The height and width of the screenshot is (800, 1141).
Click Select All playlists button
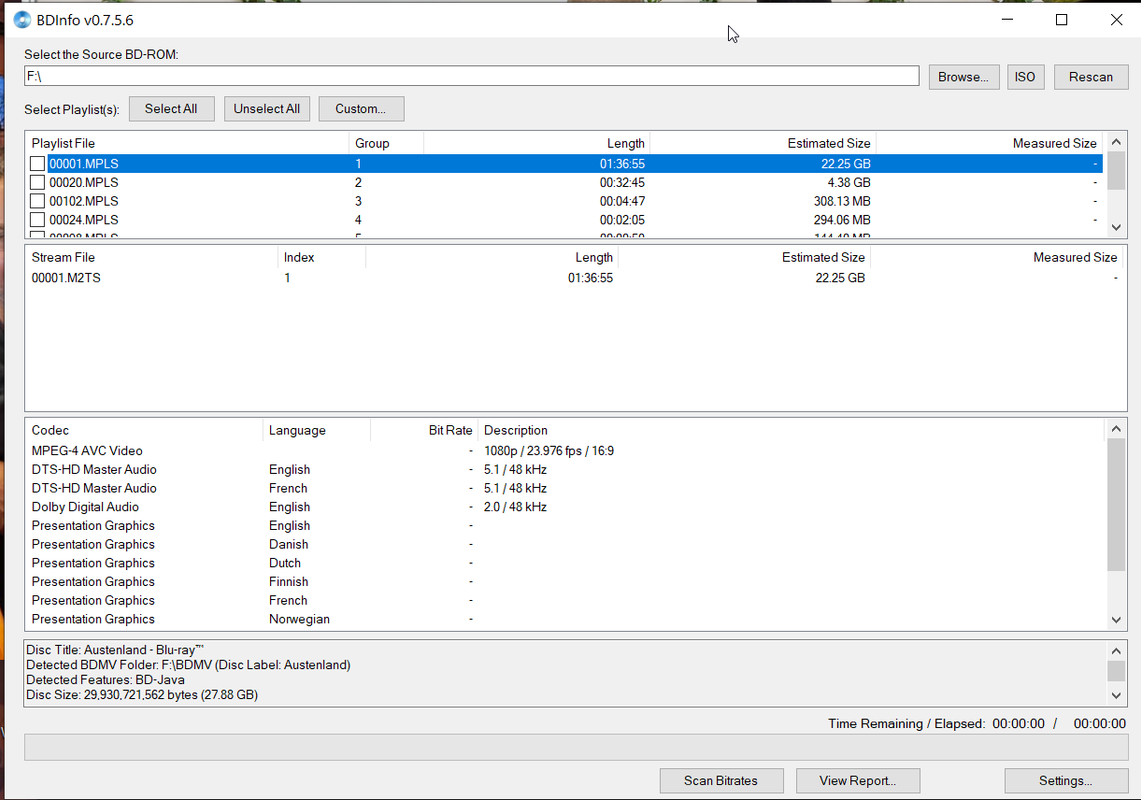(171, 108)
